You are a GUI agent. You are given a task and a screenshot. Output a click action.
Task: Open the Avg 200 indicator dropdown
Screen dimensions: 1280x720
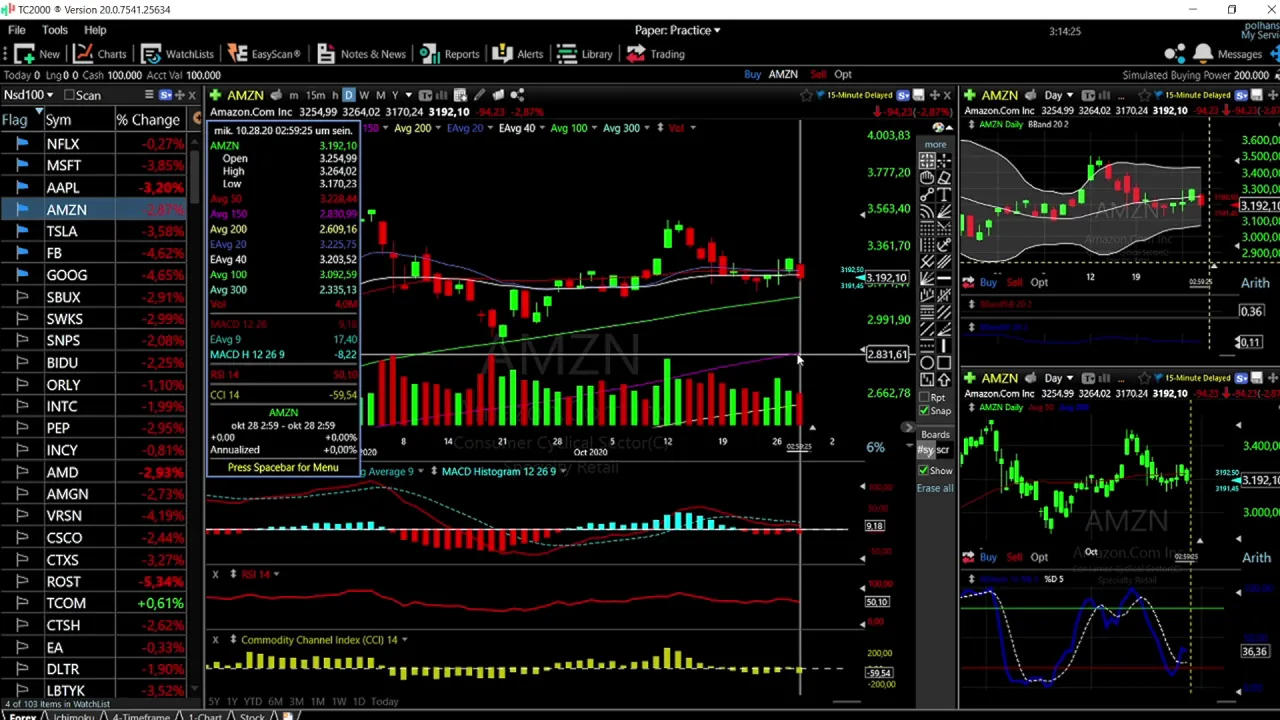pos(419,128)
